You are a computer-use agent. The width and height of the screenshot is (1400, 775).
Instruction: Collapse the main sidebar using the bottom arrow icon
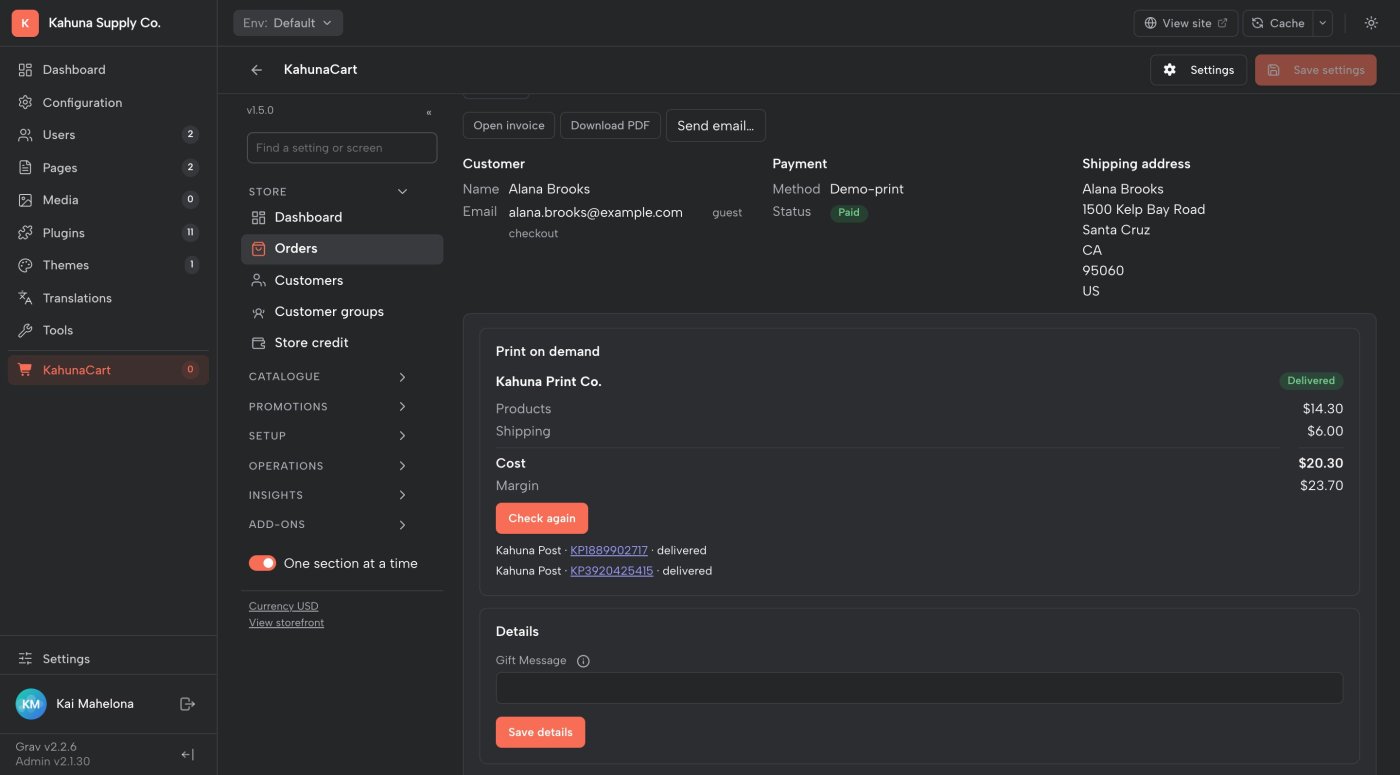pyautogui.click(x=187, y=754)
